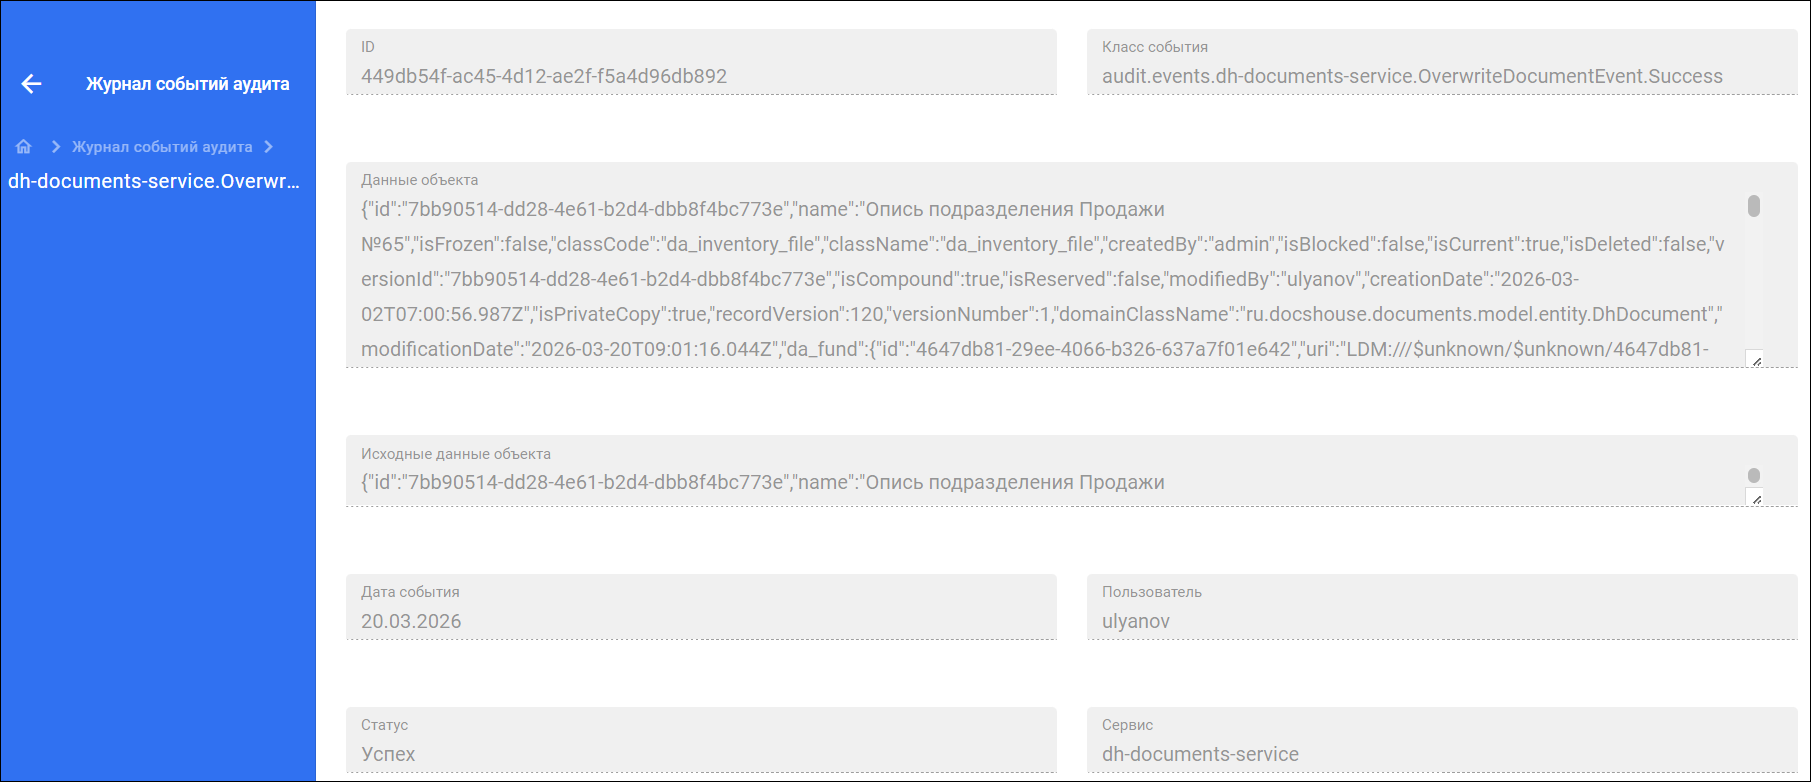
Task: Click the Статус field showing Успех
Action: pyautogui.click(x=701, y=740)
